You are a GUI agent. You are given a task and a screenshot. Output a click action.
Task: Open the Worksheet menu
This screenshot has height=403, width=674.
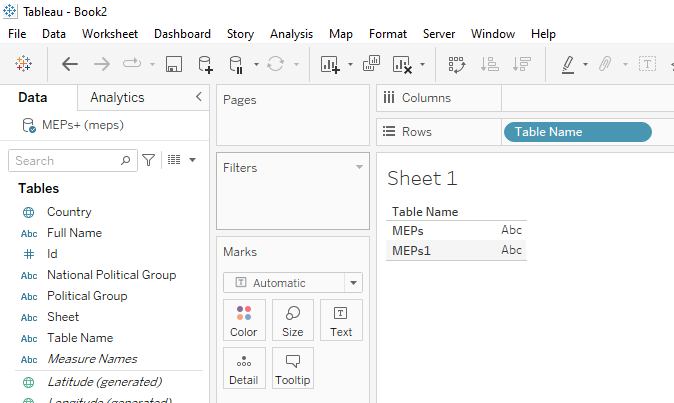point(110,34)
